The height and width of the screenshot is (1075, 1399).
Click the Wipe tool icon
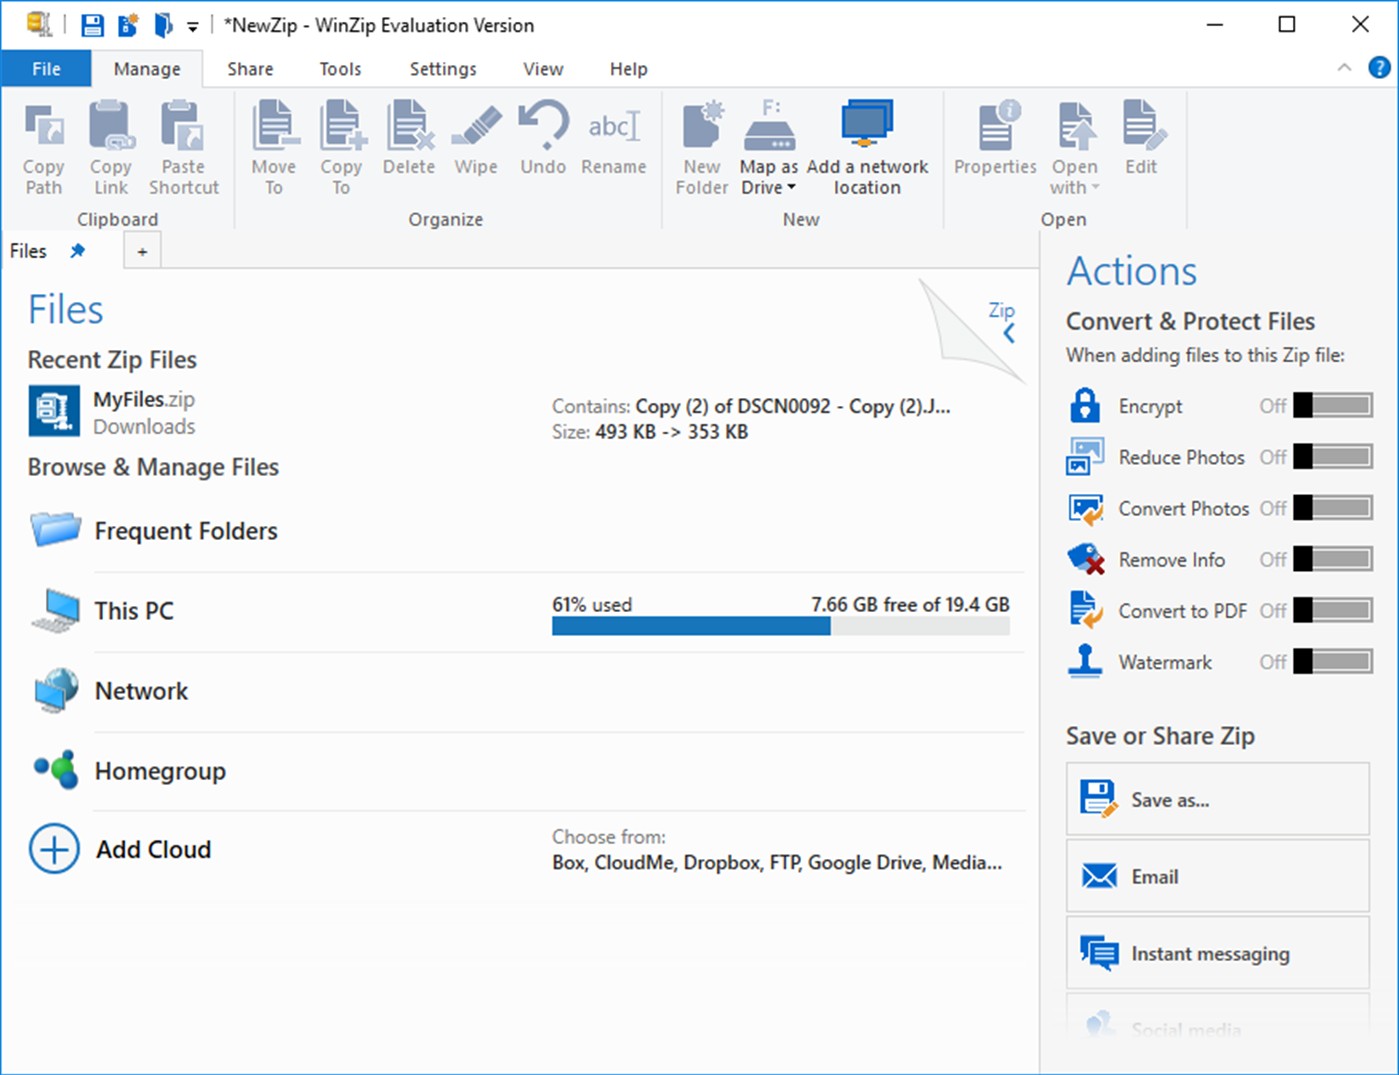pos(476,127)
